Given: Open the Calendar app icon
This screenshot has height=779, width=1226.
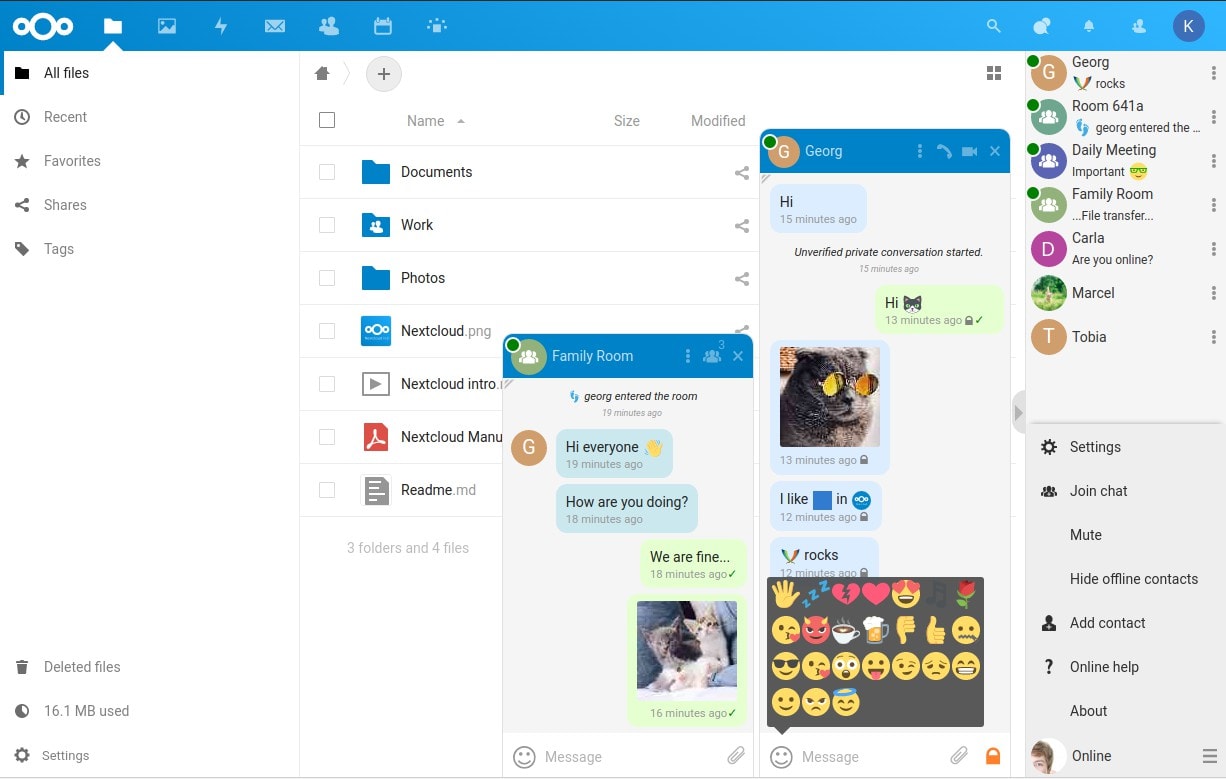Looking at the screenshot, I should [x=382, y=26].
